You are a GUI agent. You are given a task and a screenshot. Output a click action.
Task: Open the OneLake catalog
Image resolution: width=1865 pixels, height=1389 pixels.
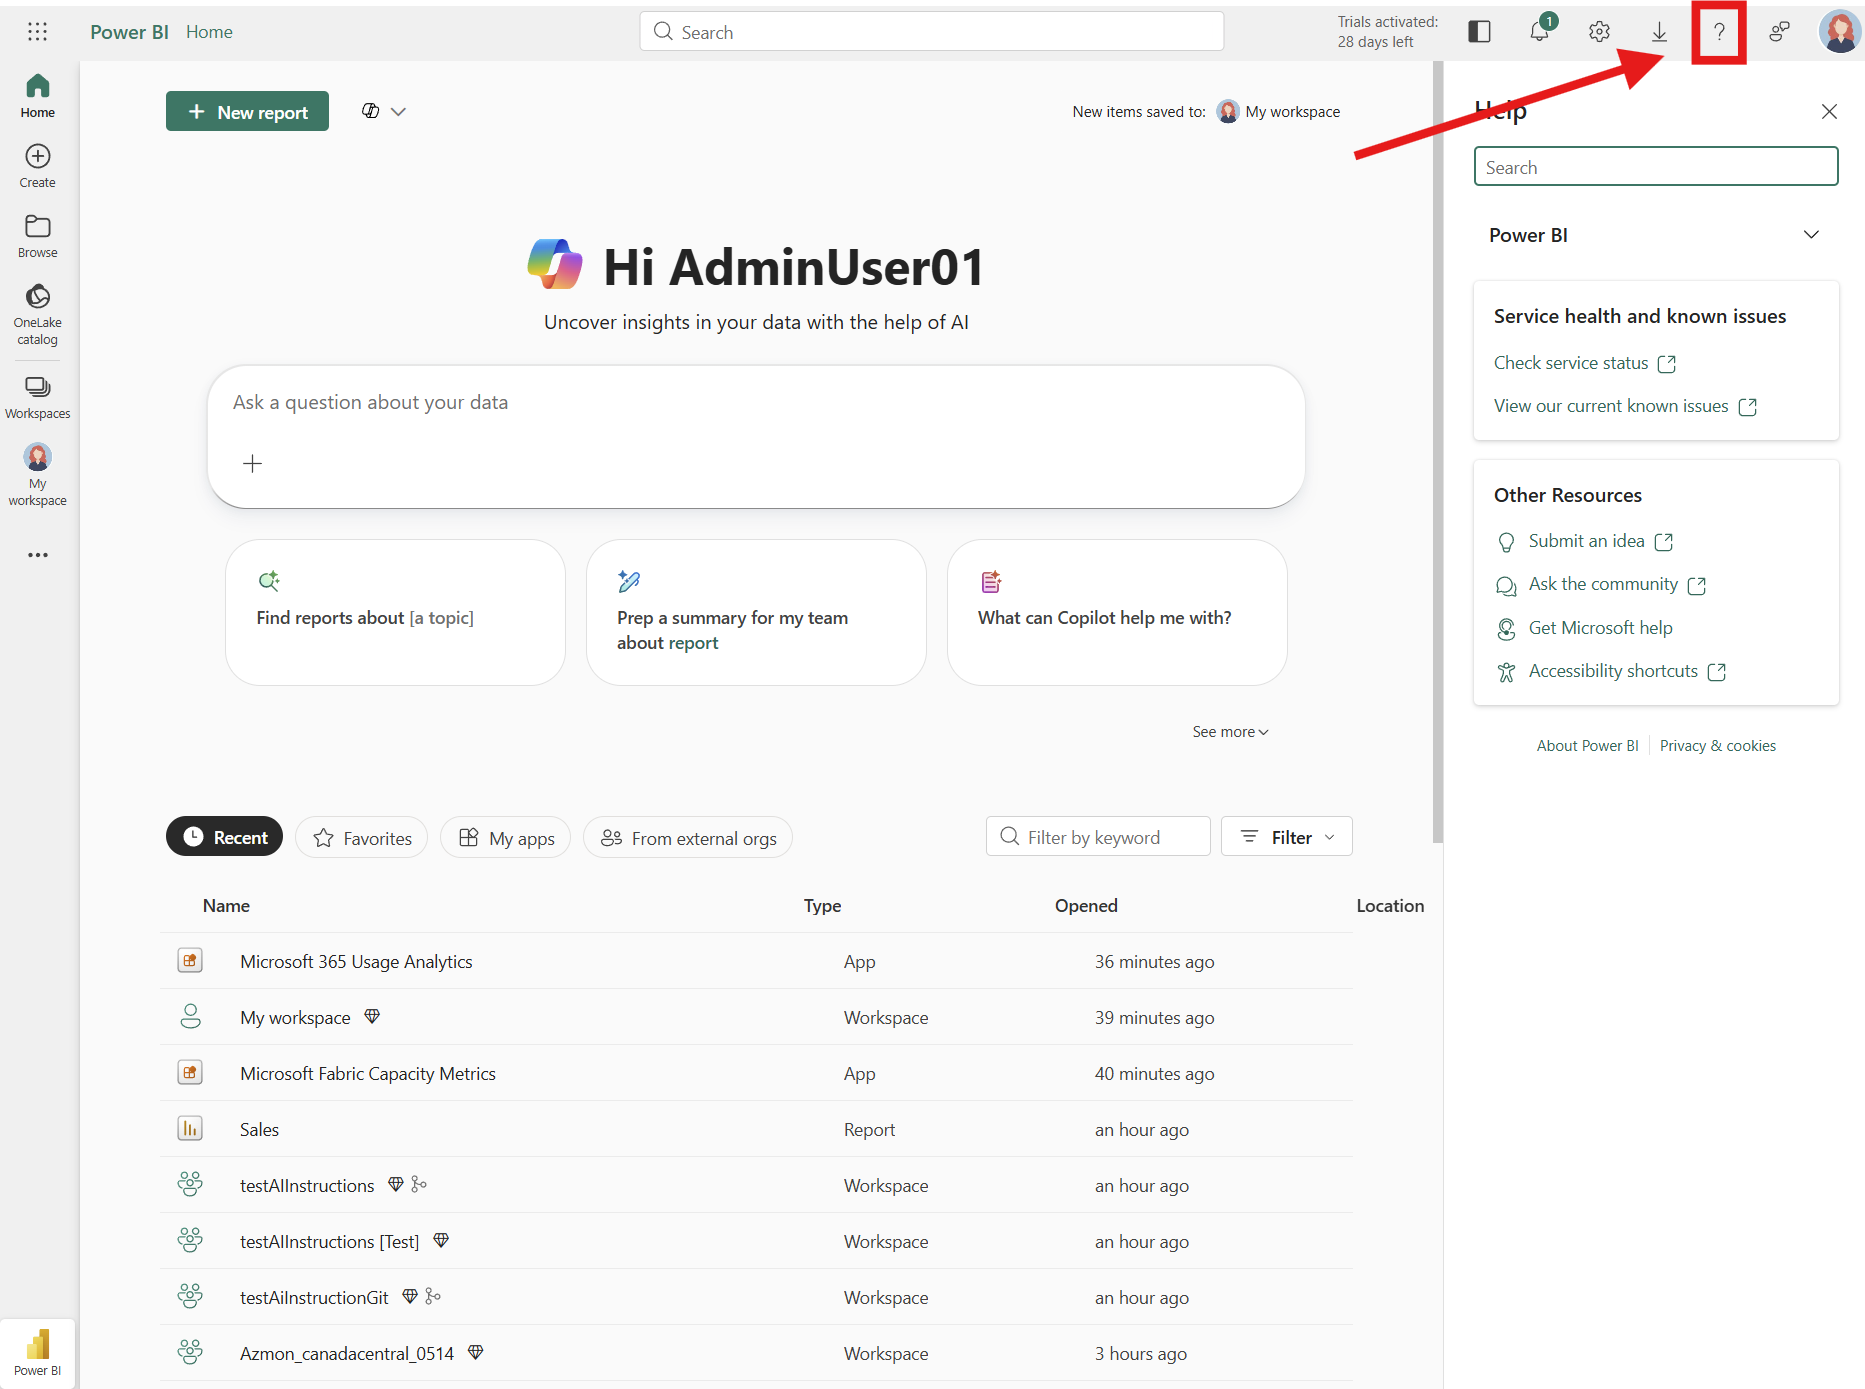(38, 314)
